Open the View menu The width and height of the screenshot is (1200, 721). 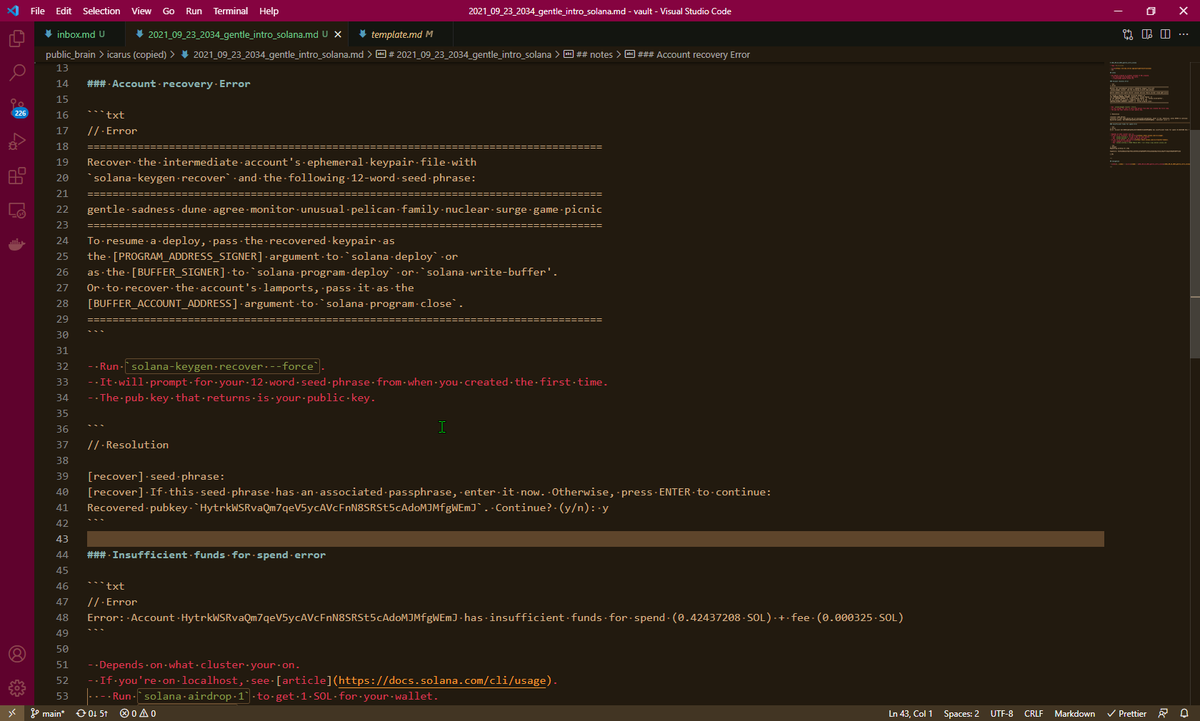coord(141,10)
